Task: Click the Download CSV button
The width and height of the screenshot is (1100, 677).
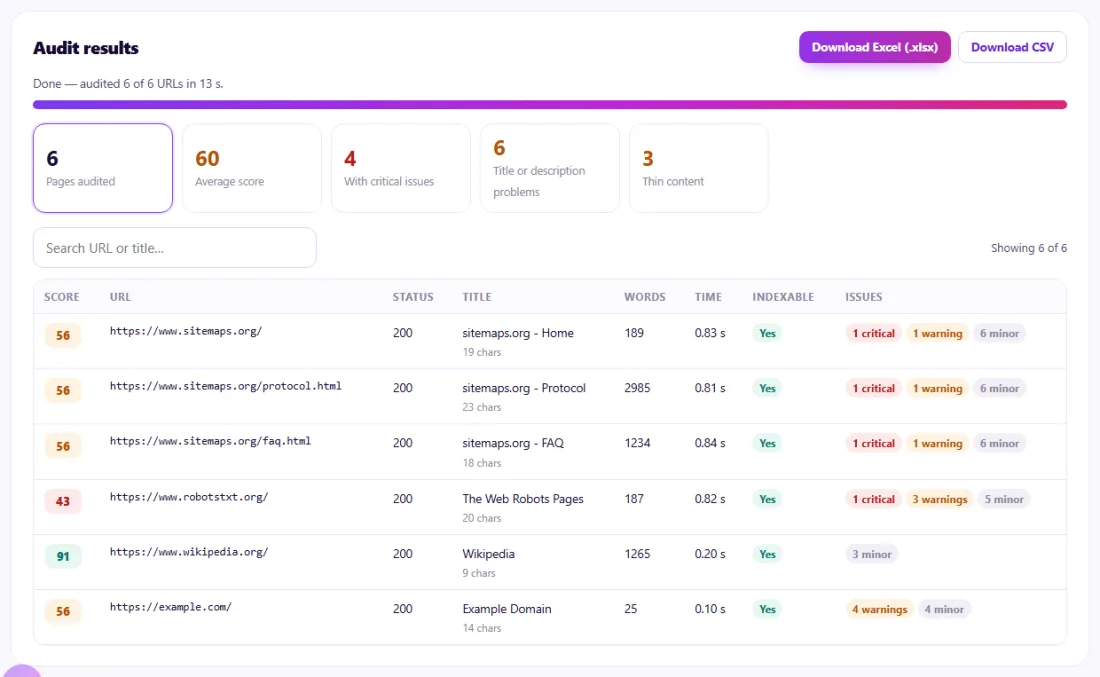Action: pos(1012,47)
